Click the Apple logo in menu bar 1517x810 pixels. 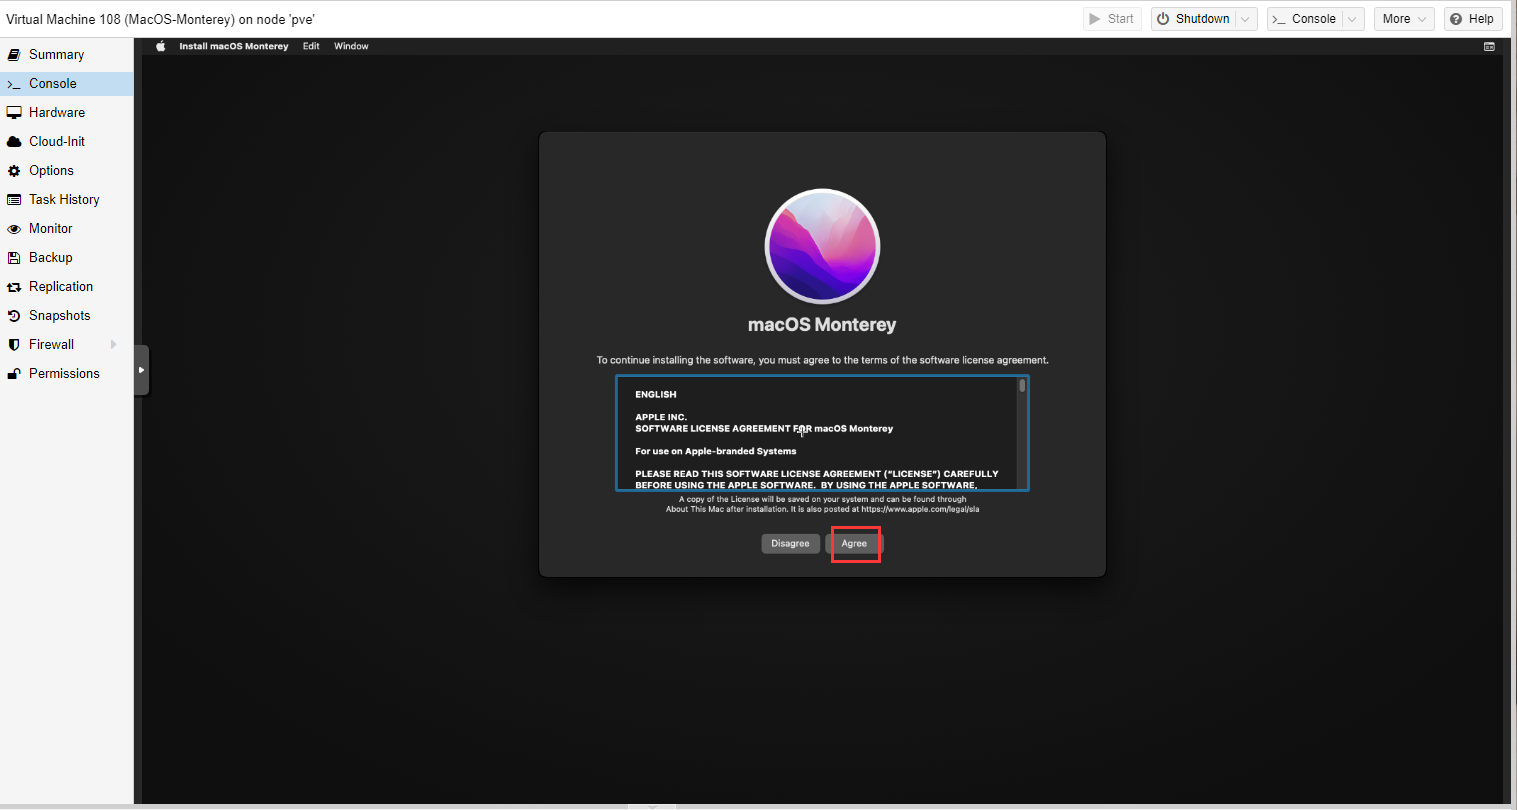click(x=160, y=46)
